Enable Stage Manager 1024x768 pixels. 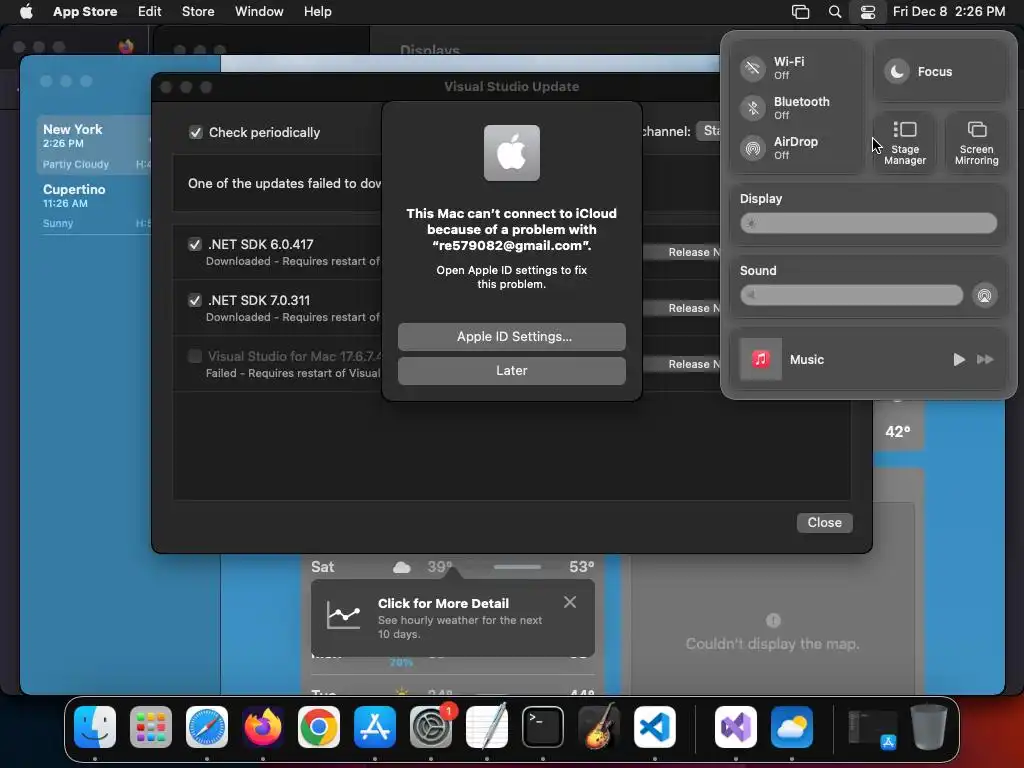[904, 142]
